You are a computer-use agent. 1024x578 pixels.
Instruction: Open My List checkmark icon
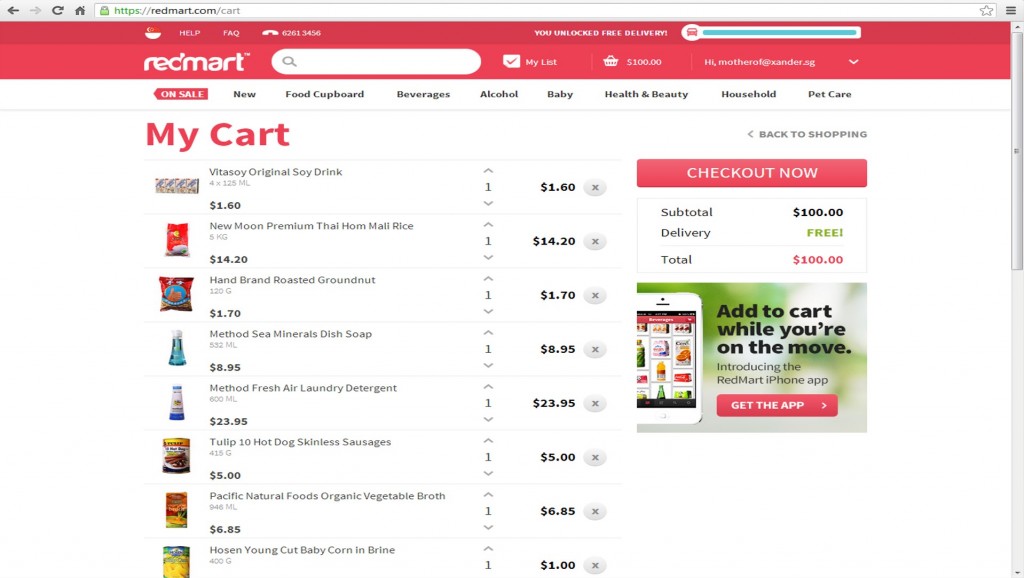click(x=511, y=61)
